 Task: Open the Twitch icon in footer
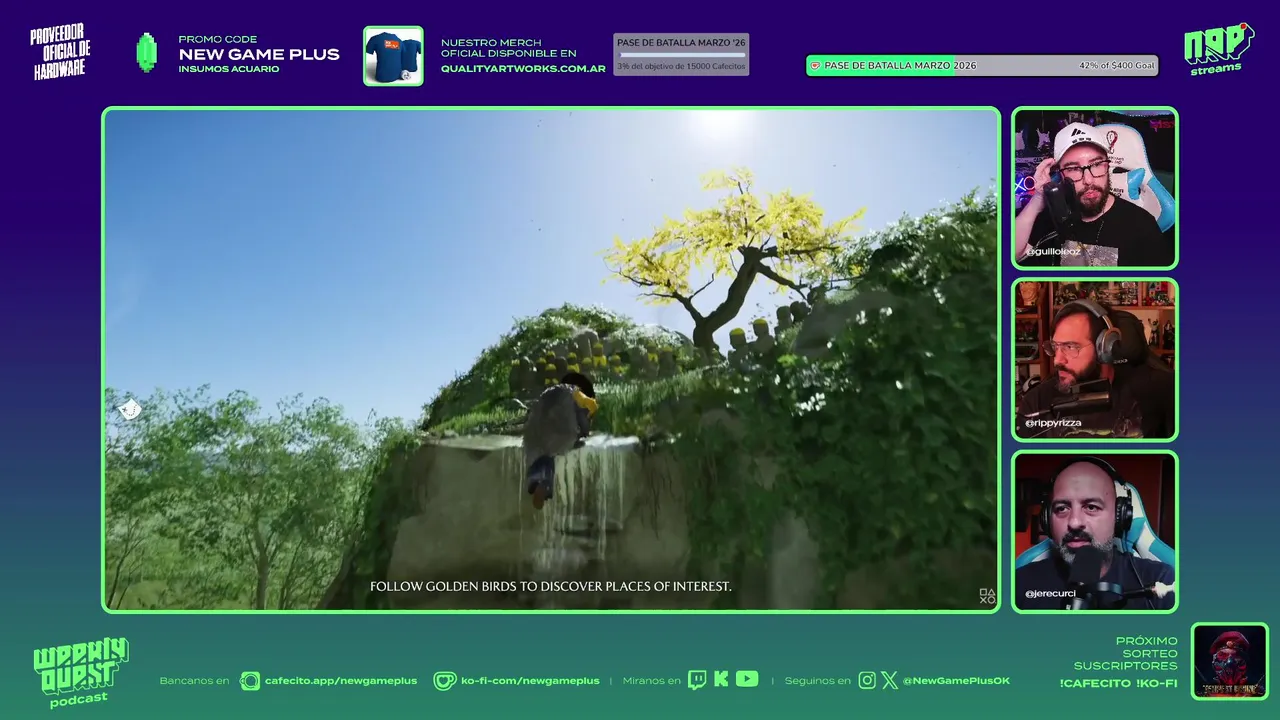pyautogui.click(x=697, y=680)
